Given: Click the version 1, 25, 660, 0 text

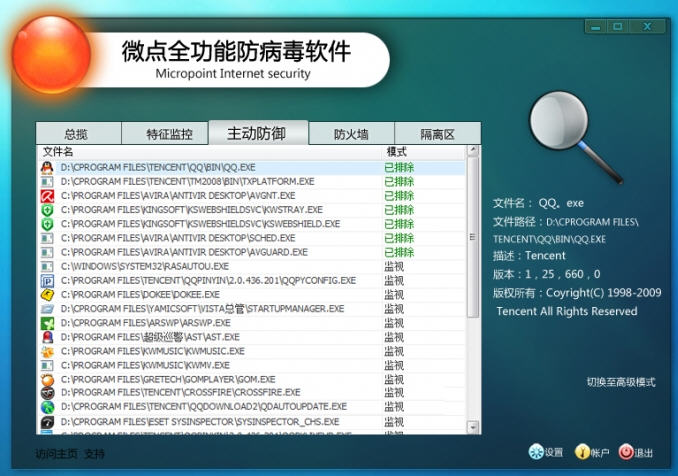Looking at the screenshot, I should coord(547,275).
